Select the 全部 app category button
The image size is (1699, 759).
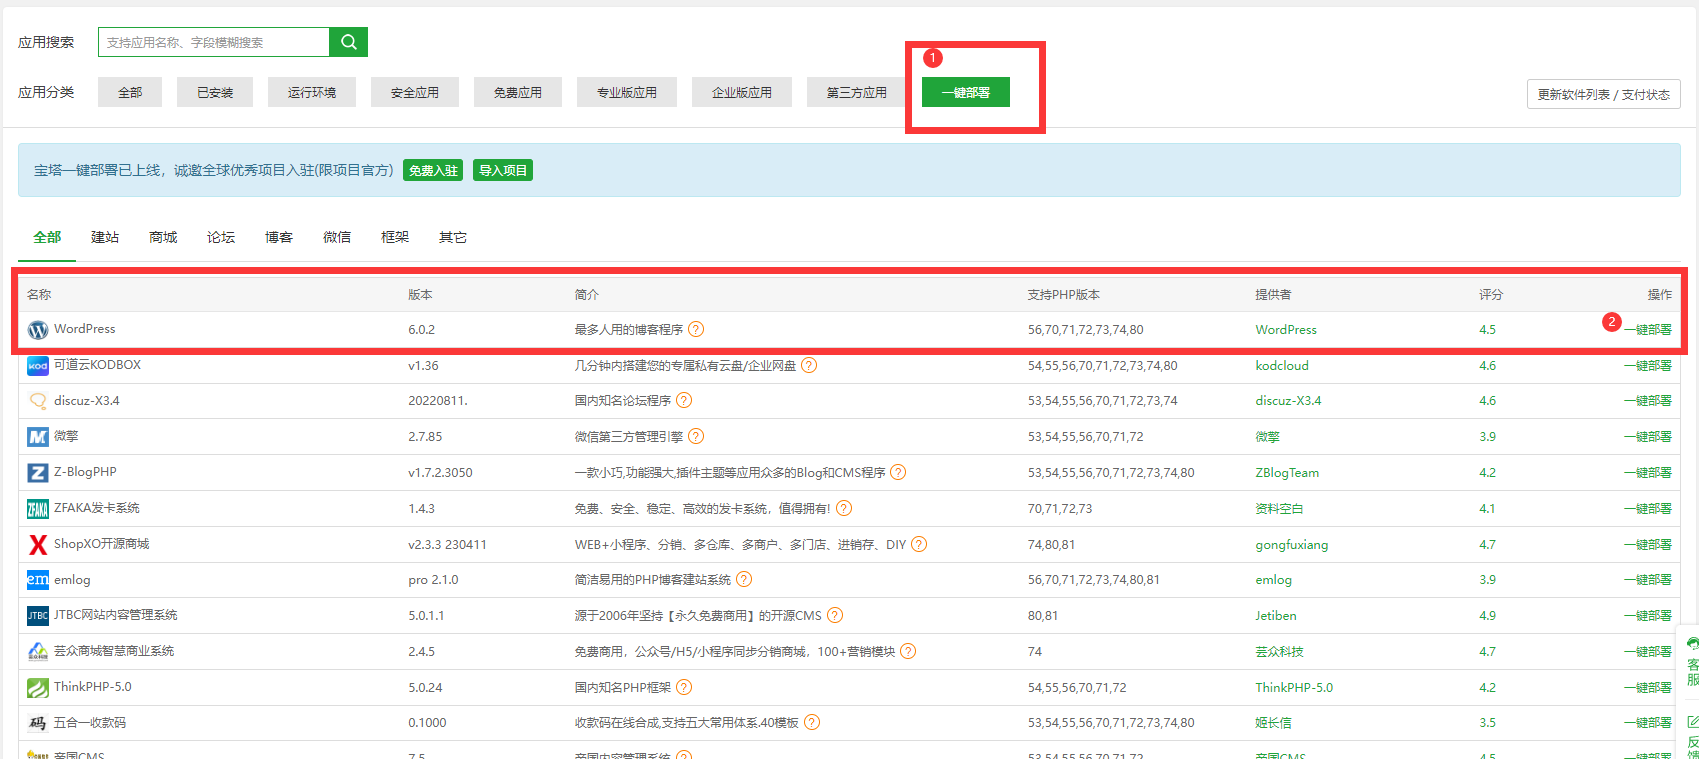point(130,92)
